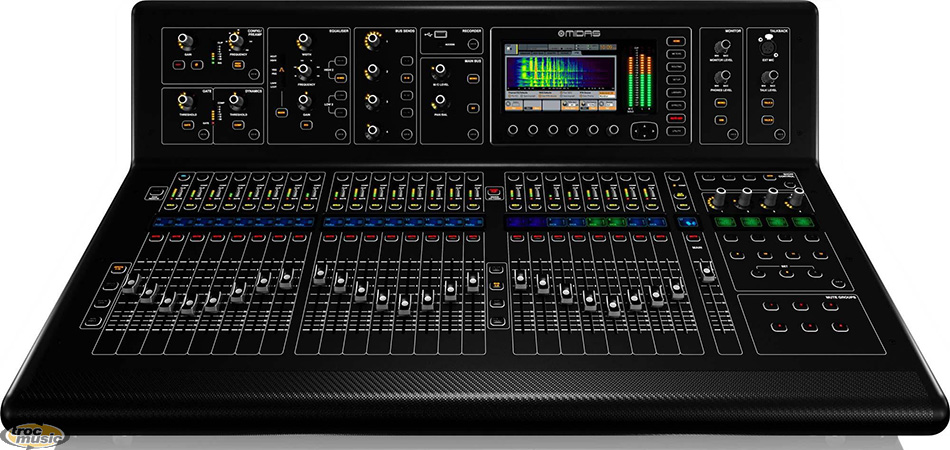The image size is (950, 450).
Task: Open the Setup screen button
Action: [674, 79]
